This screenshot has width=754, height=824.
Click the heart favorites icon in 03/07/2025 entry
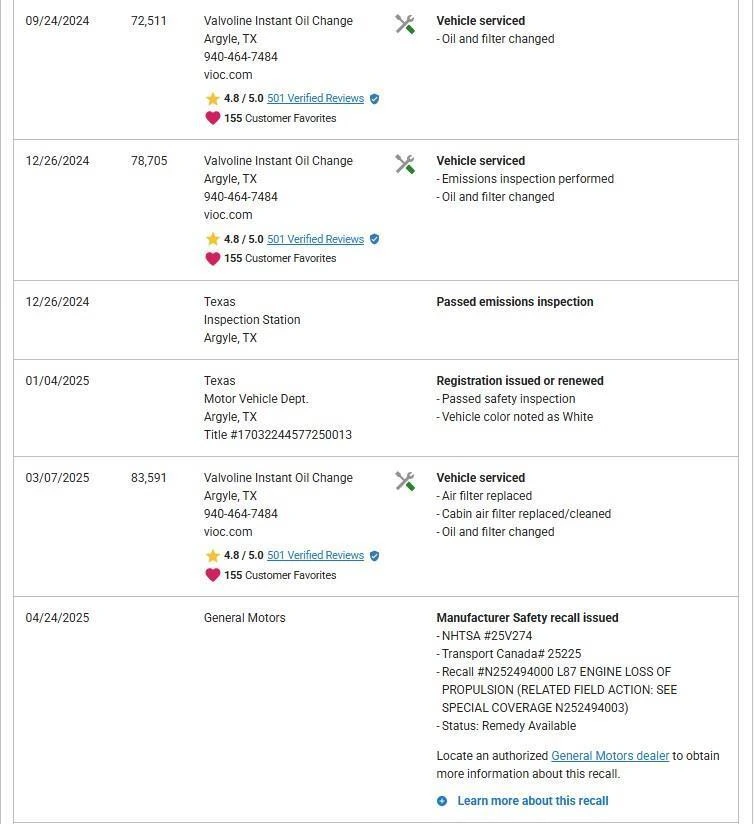[212, 575]
